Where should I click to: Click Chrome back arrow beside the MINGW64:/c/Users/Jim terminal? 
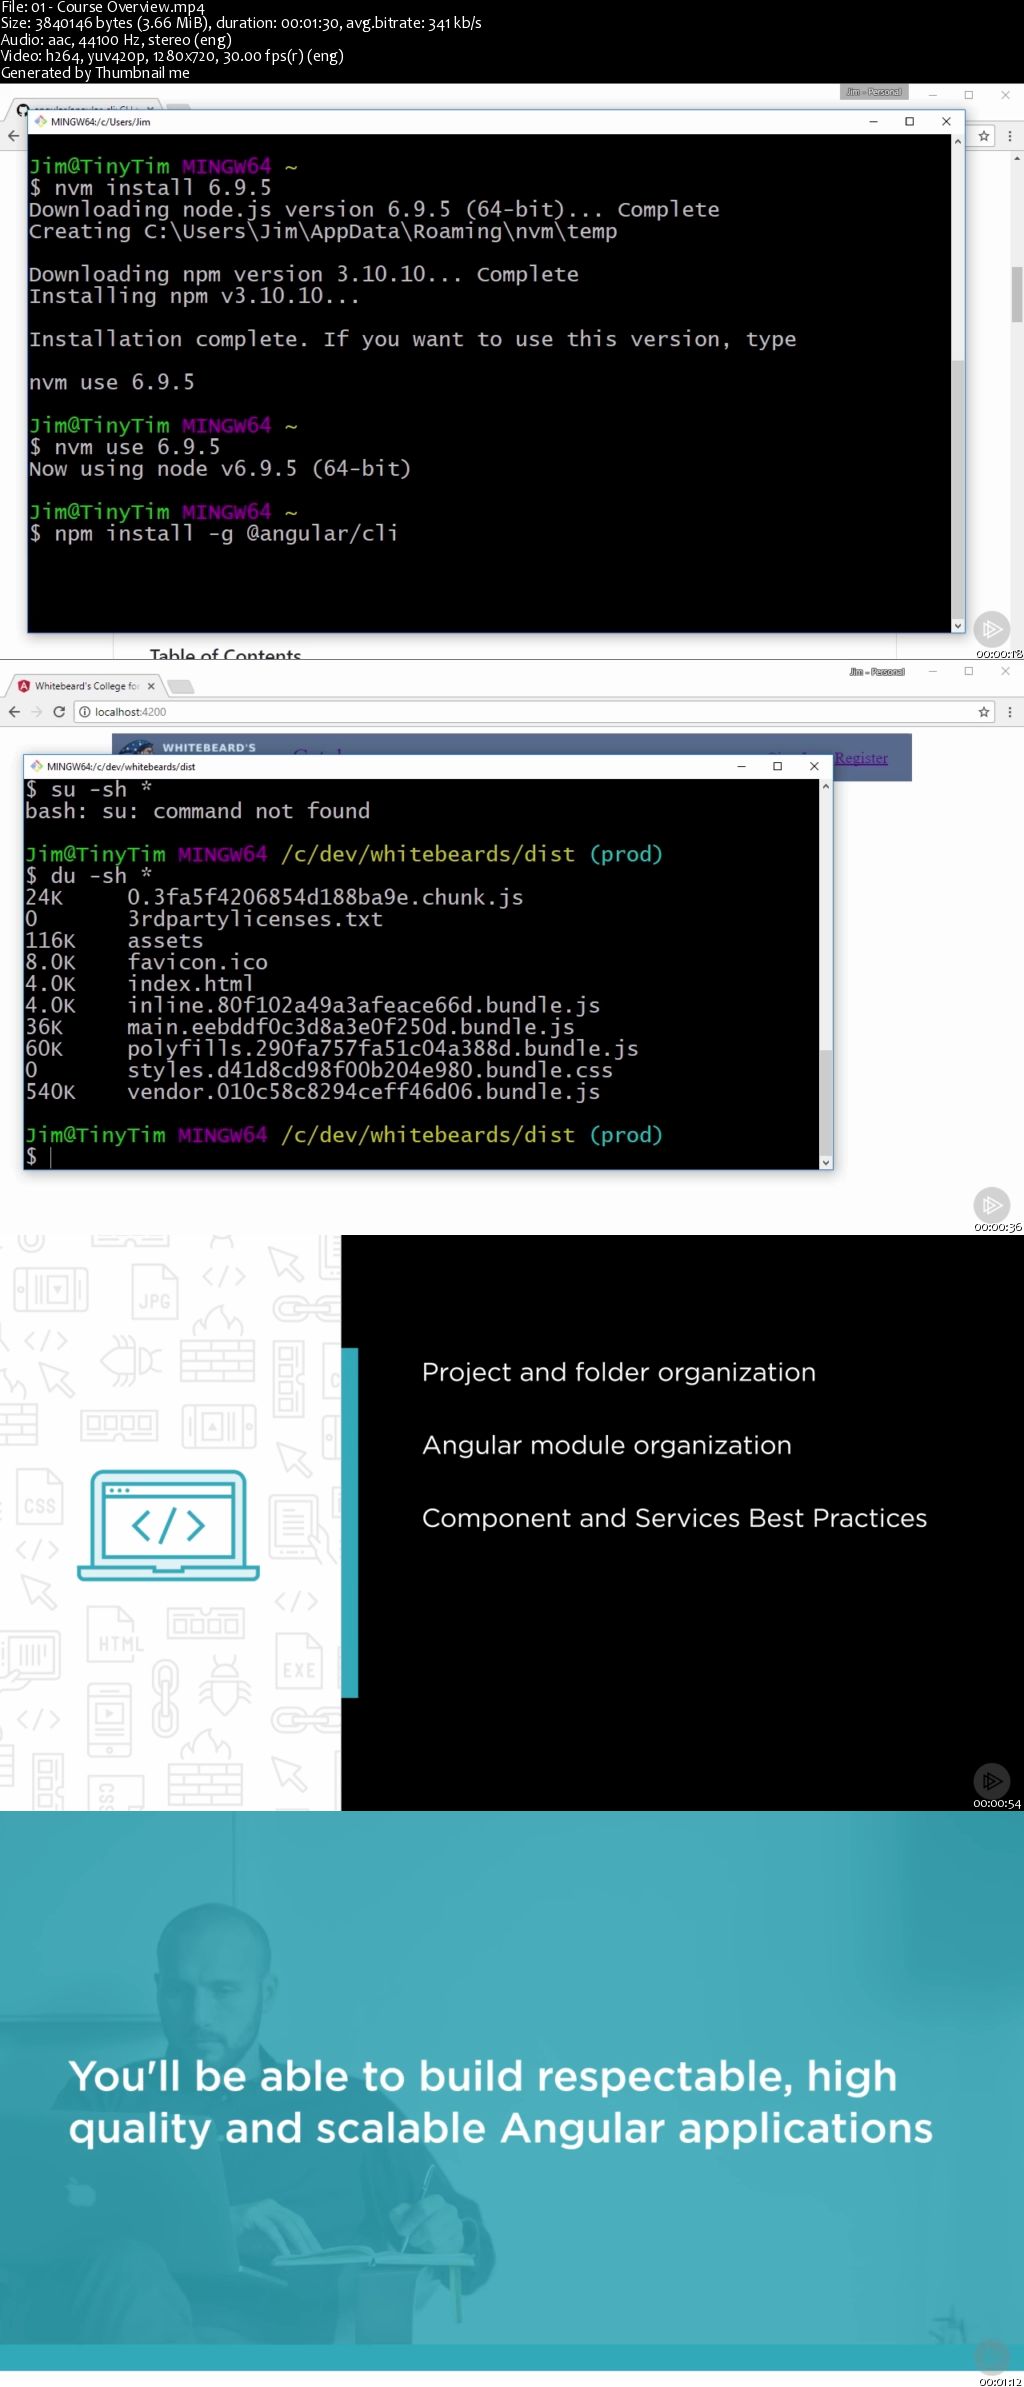13,136
